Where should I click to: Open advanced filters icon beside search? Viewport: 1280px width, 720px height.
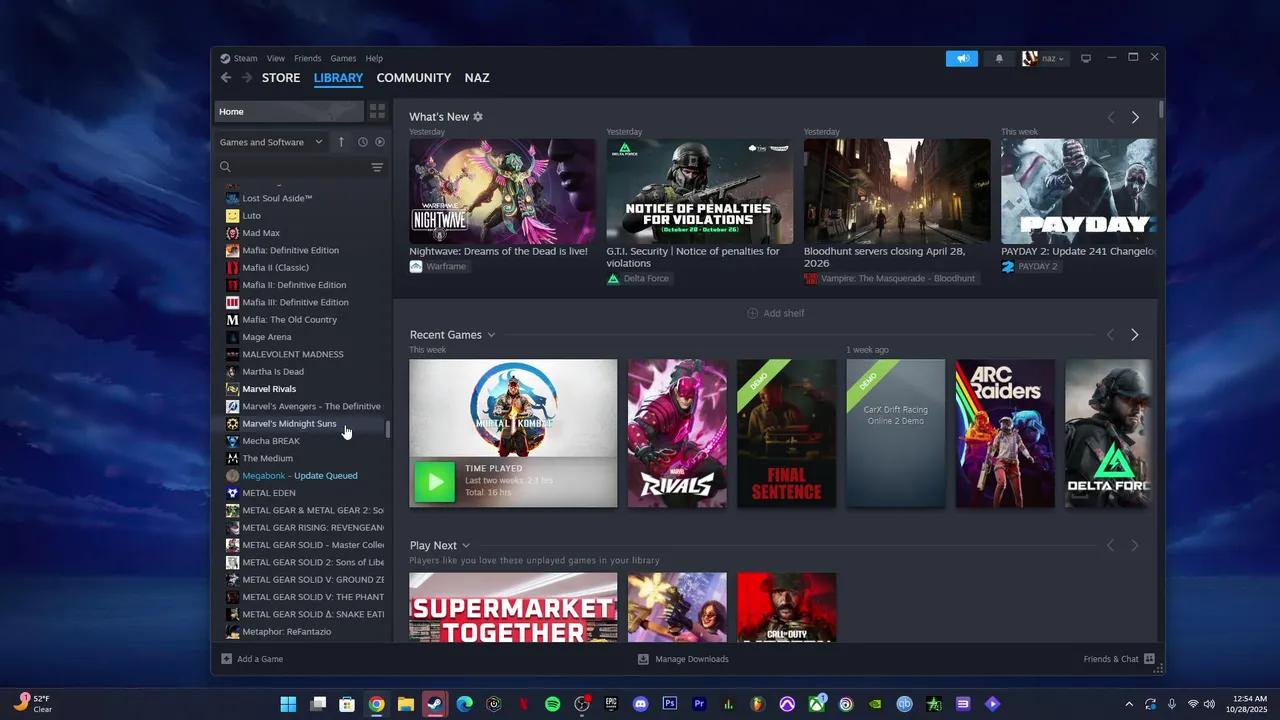[377, 167]
